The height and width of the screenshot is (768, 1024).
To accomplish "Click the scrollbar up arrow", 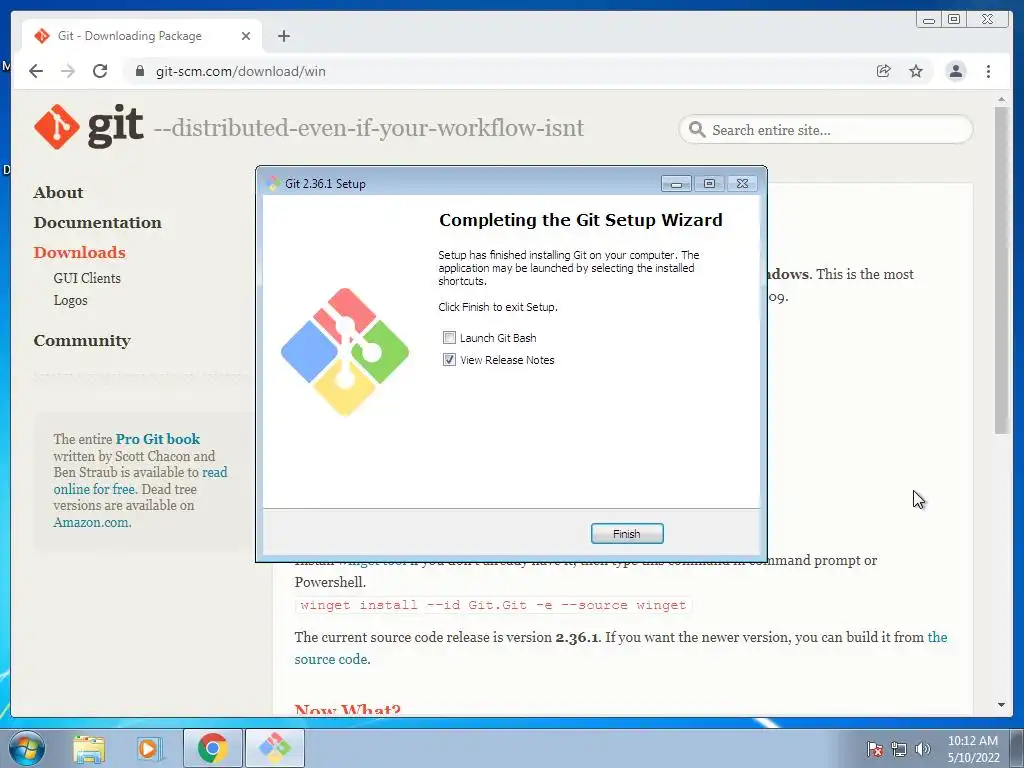I will 1001,99.
